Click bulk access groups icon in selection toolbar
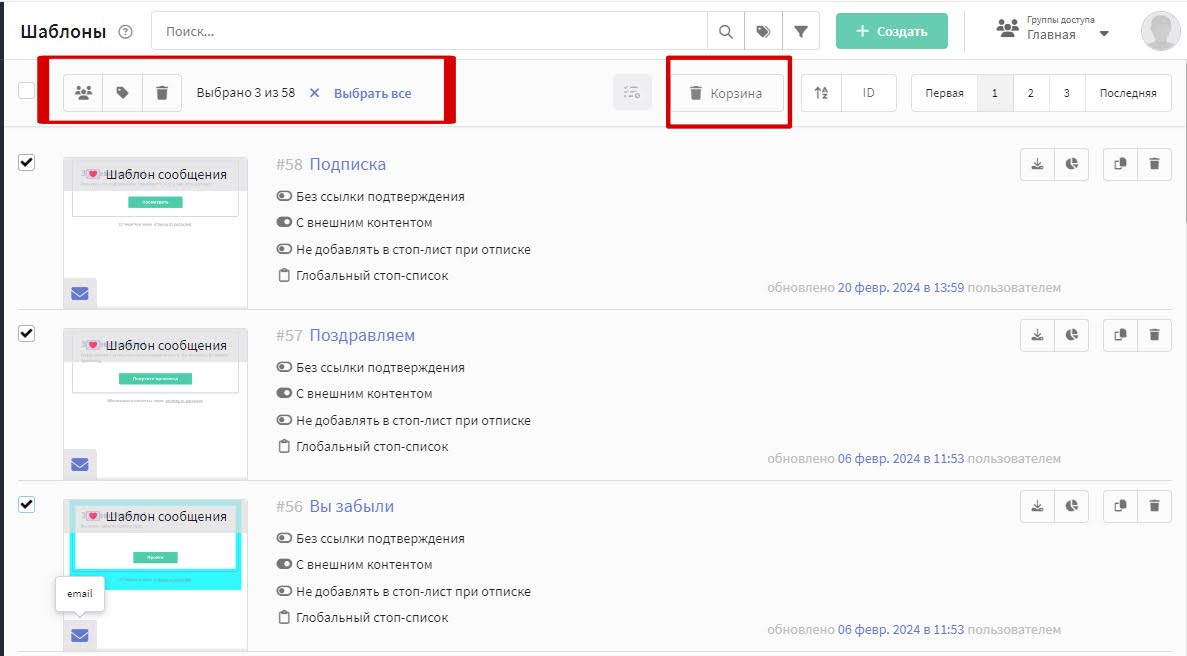The height and width of the screenshot is (656, 1187). (x=84, y=93)
